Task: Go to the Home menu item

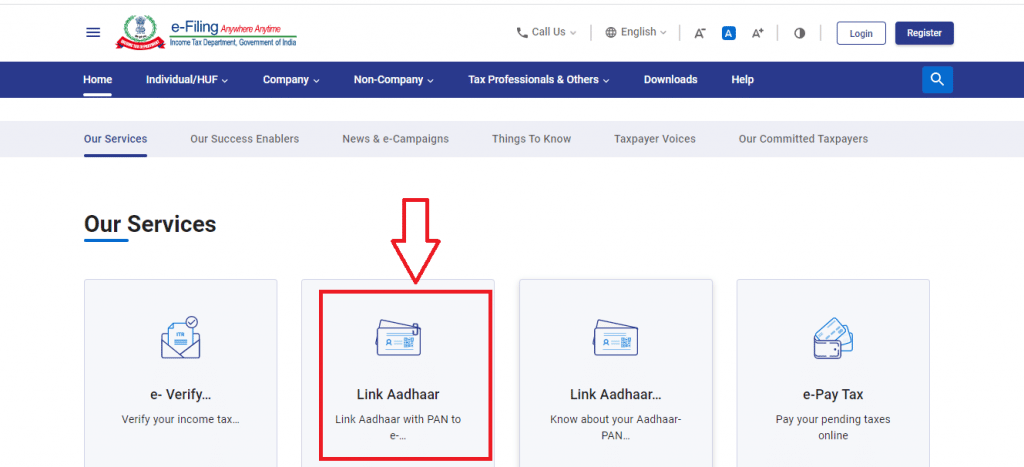Action: click(97, 80)
